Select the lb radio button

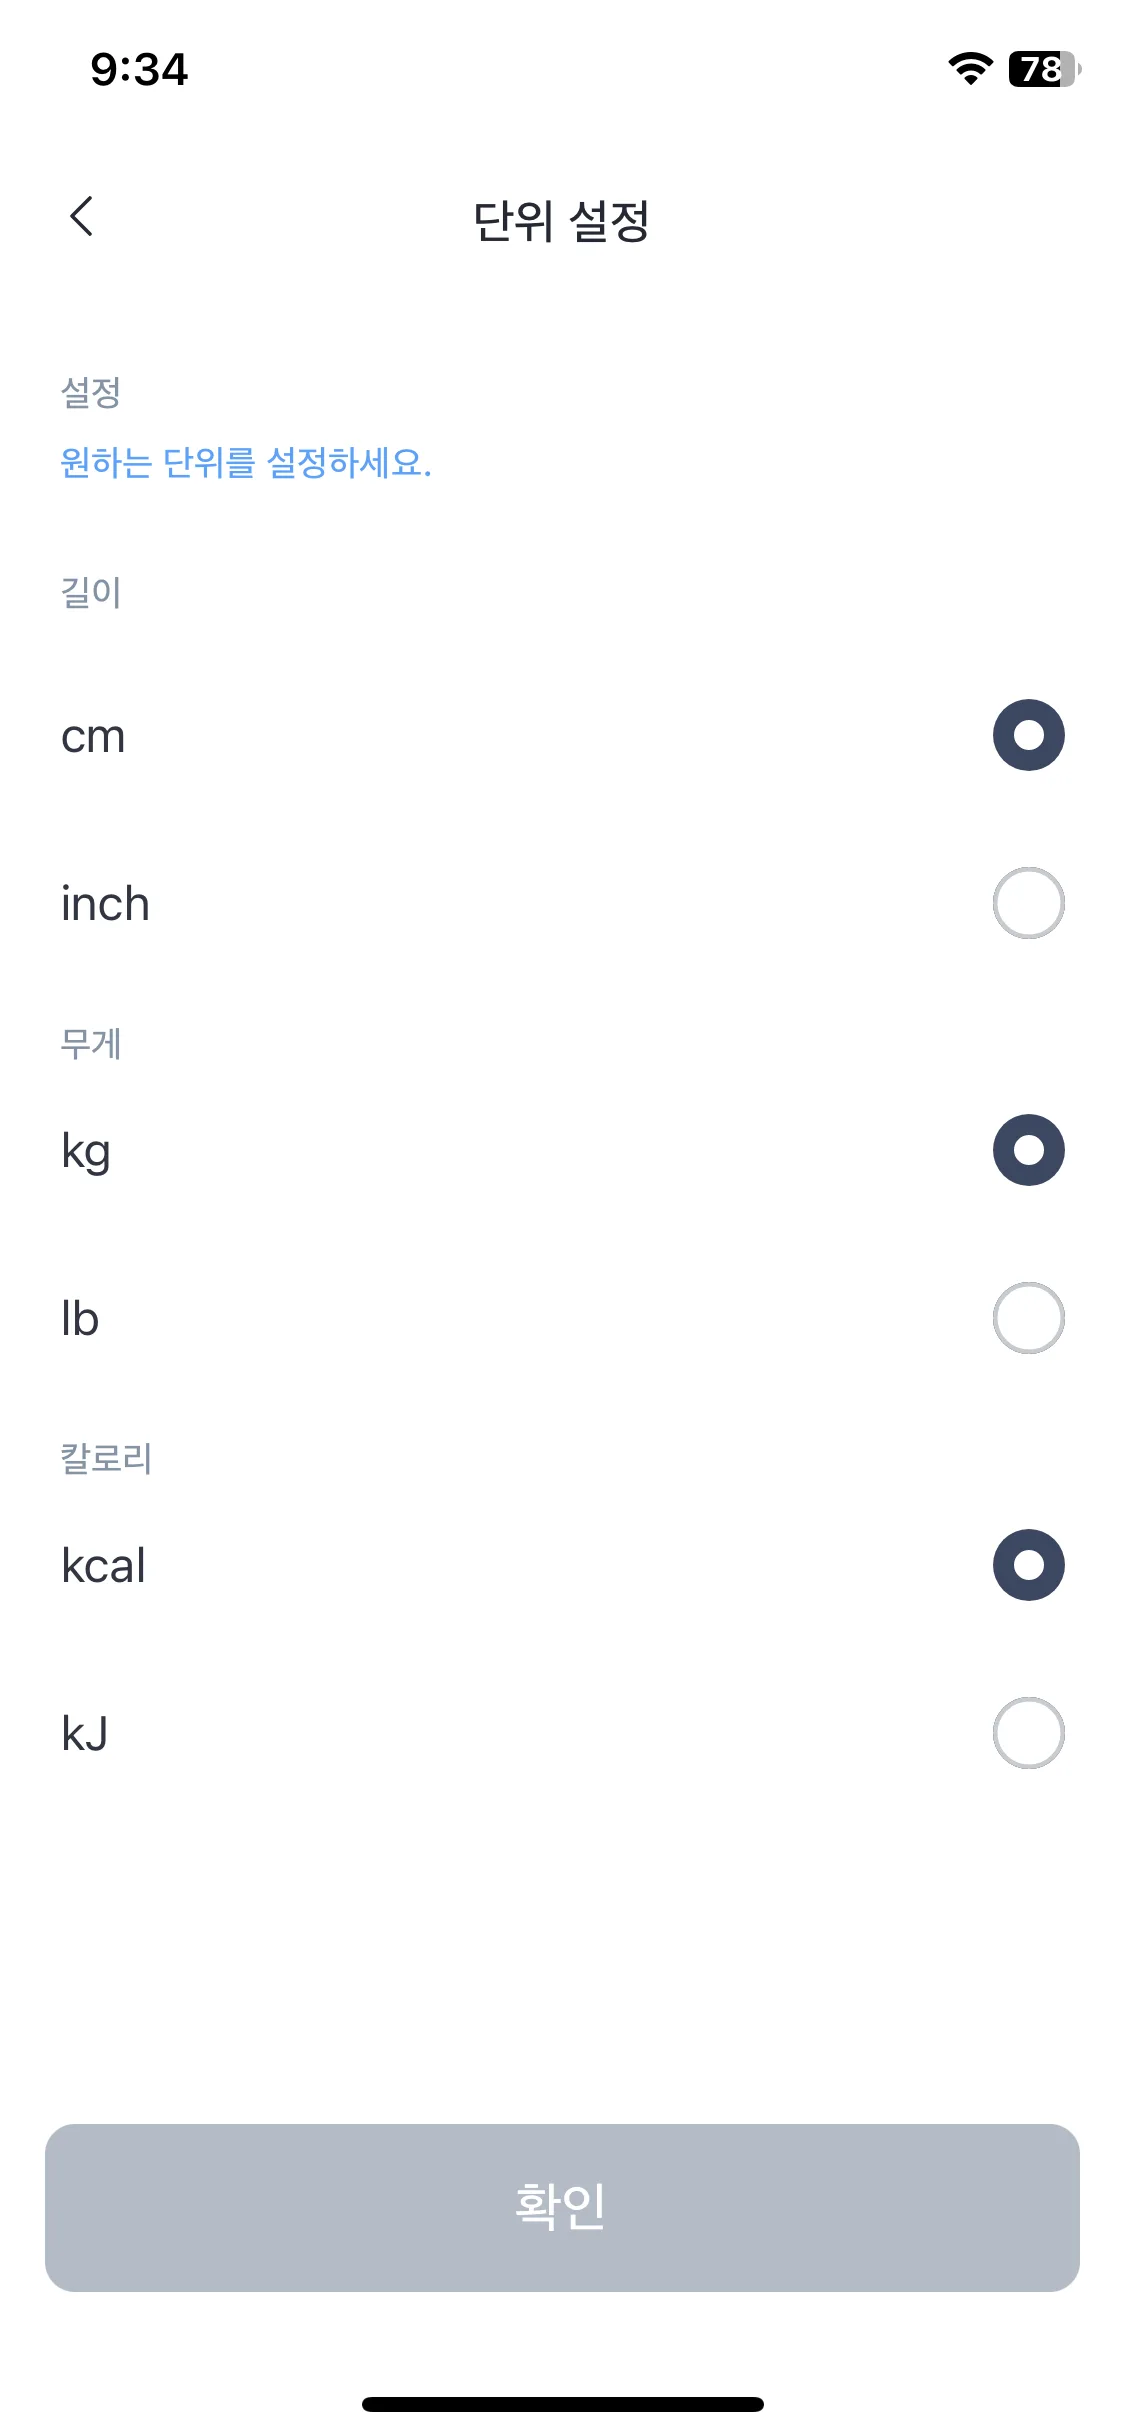(1028, 1318)
